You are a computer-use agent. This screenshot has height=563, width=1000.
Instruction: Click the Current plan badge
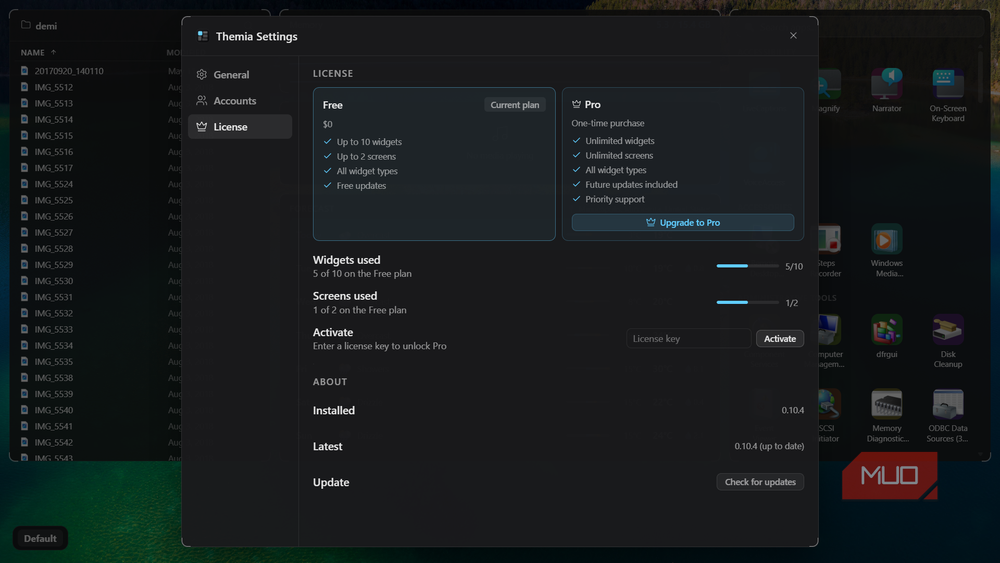(x=515, y=105)
